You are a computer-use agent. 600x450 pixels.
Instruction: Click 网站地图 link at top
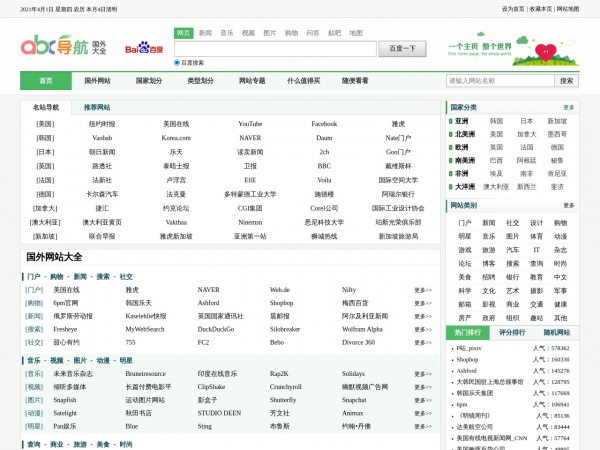click(568, 9)
